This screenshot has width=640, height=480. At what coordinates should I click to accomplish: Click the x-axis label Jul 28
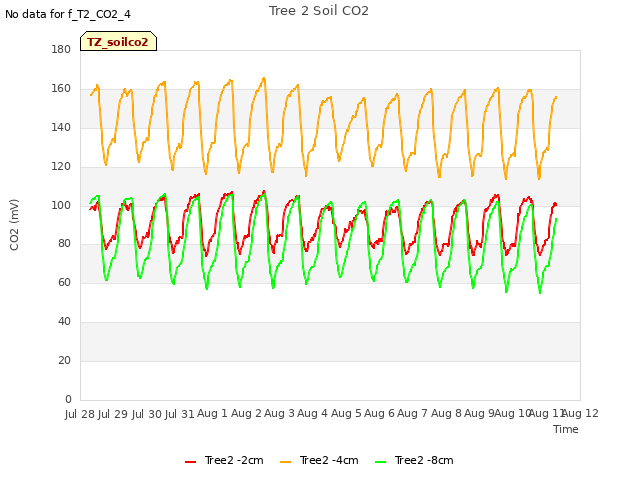80,414
